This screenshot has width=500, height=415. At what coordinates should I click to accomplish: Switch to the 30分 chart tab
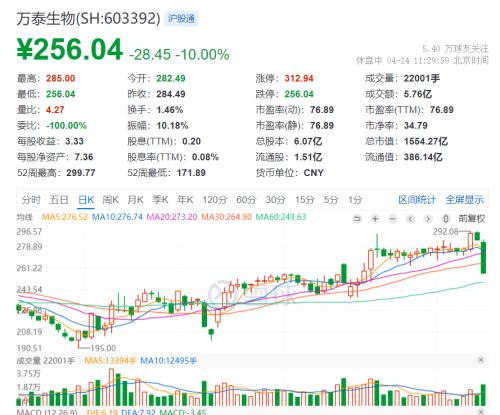click(x=275, y=200)
